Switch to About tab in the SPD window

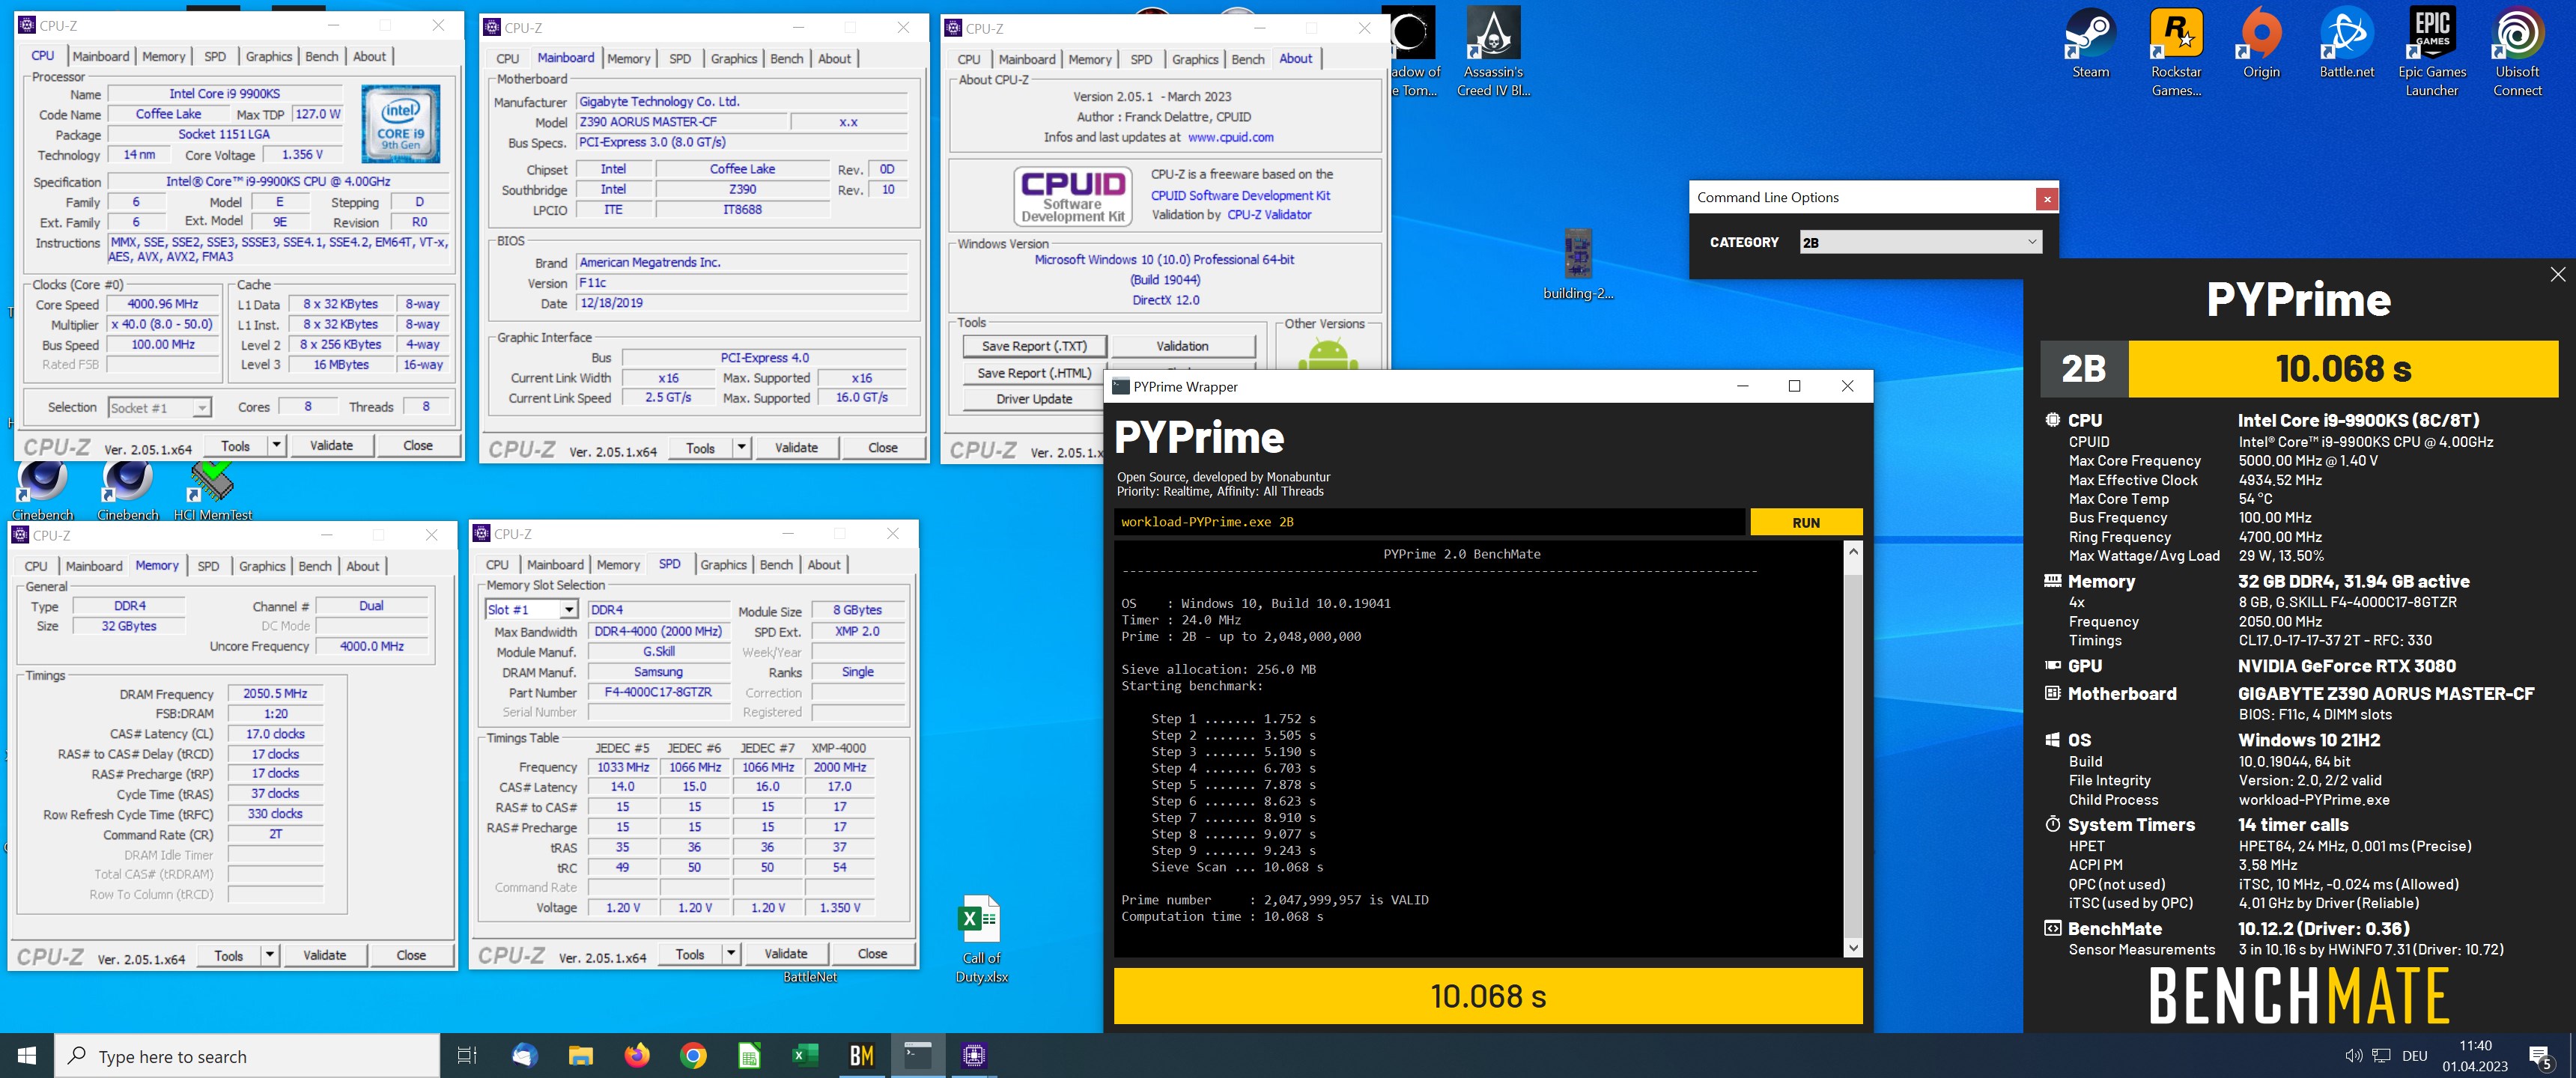coord(824,565)
